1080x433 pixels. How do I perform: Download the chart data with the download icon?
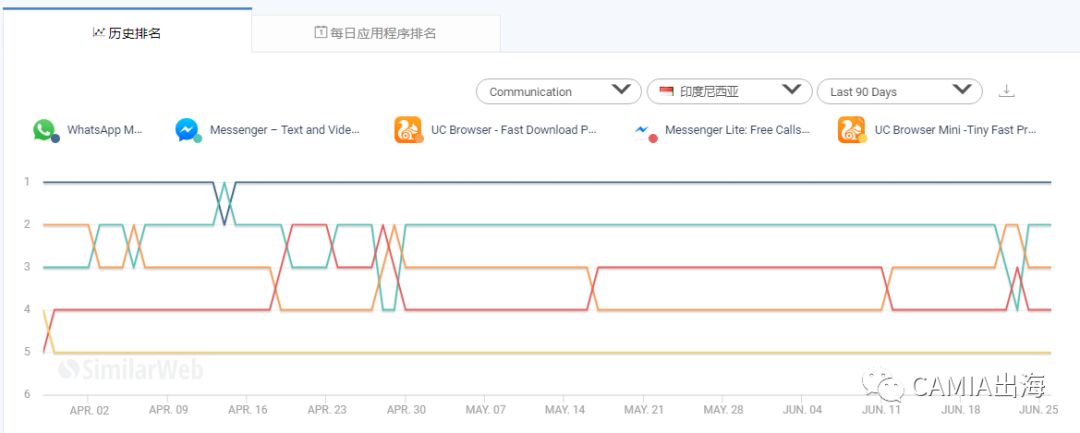pos(1007,91)
